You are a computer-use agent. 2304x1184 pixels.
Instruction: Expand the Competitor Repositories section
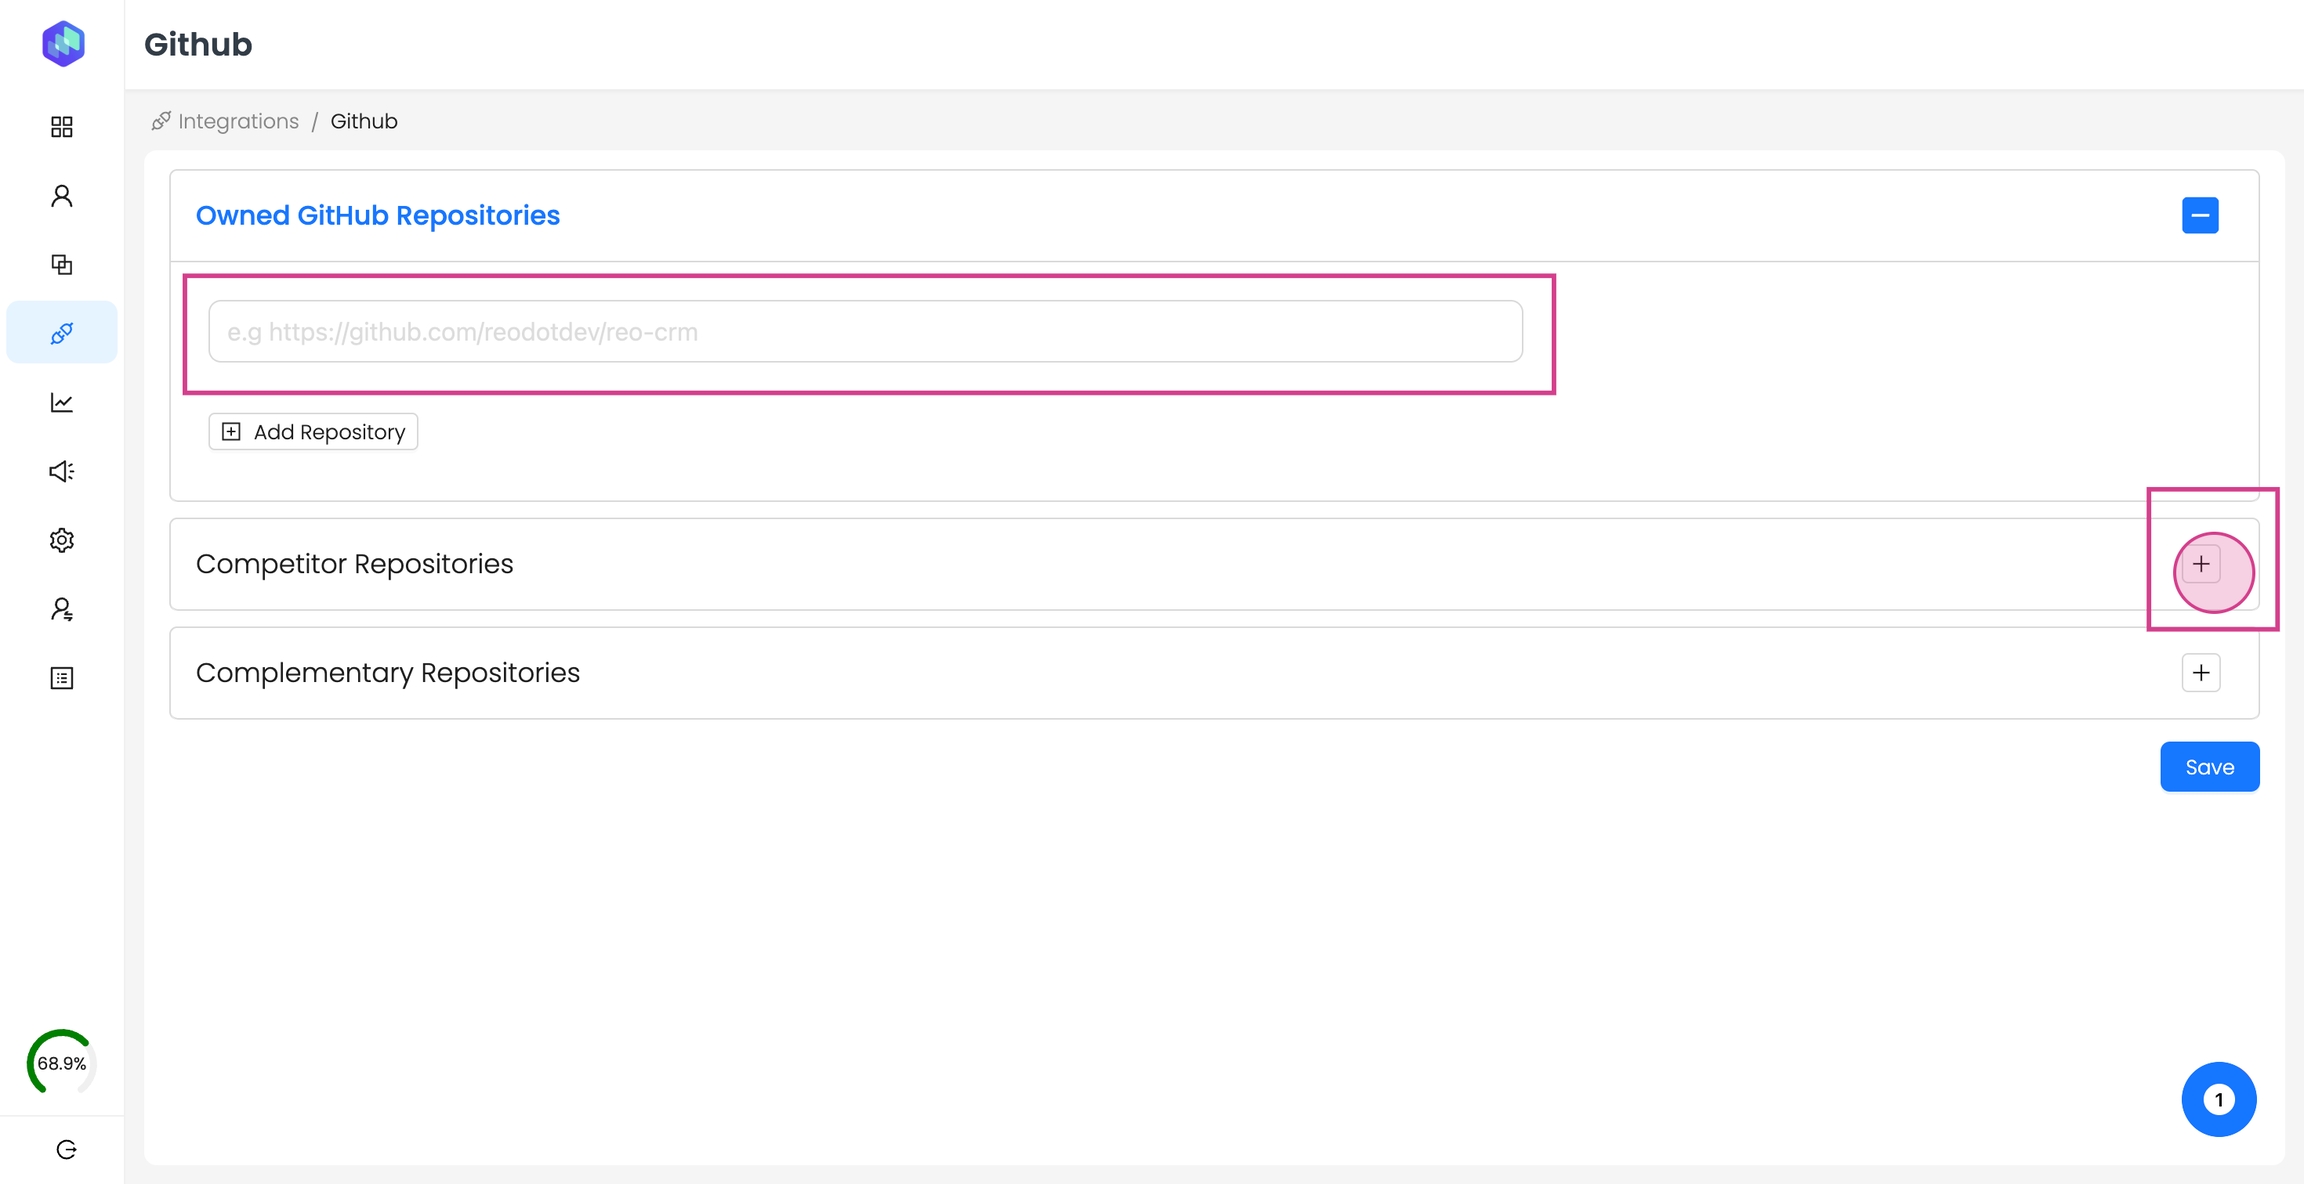click(2201, 564)
